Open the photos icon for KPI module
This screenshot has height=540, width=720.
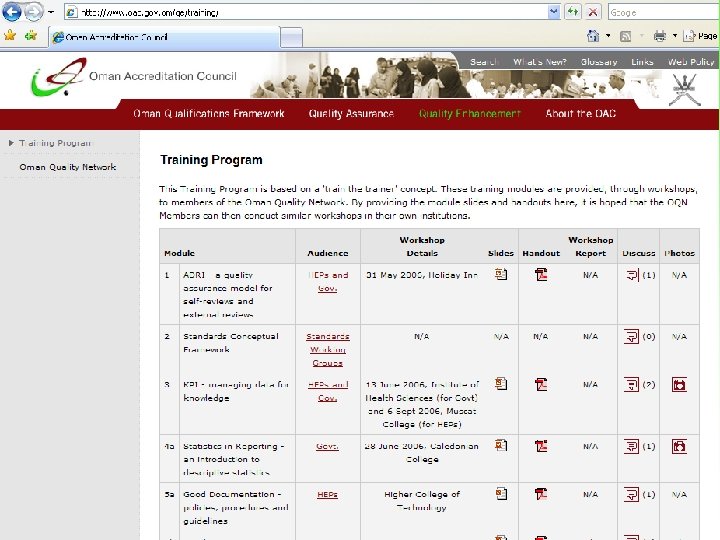coord(679,384)
